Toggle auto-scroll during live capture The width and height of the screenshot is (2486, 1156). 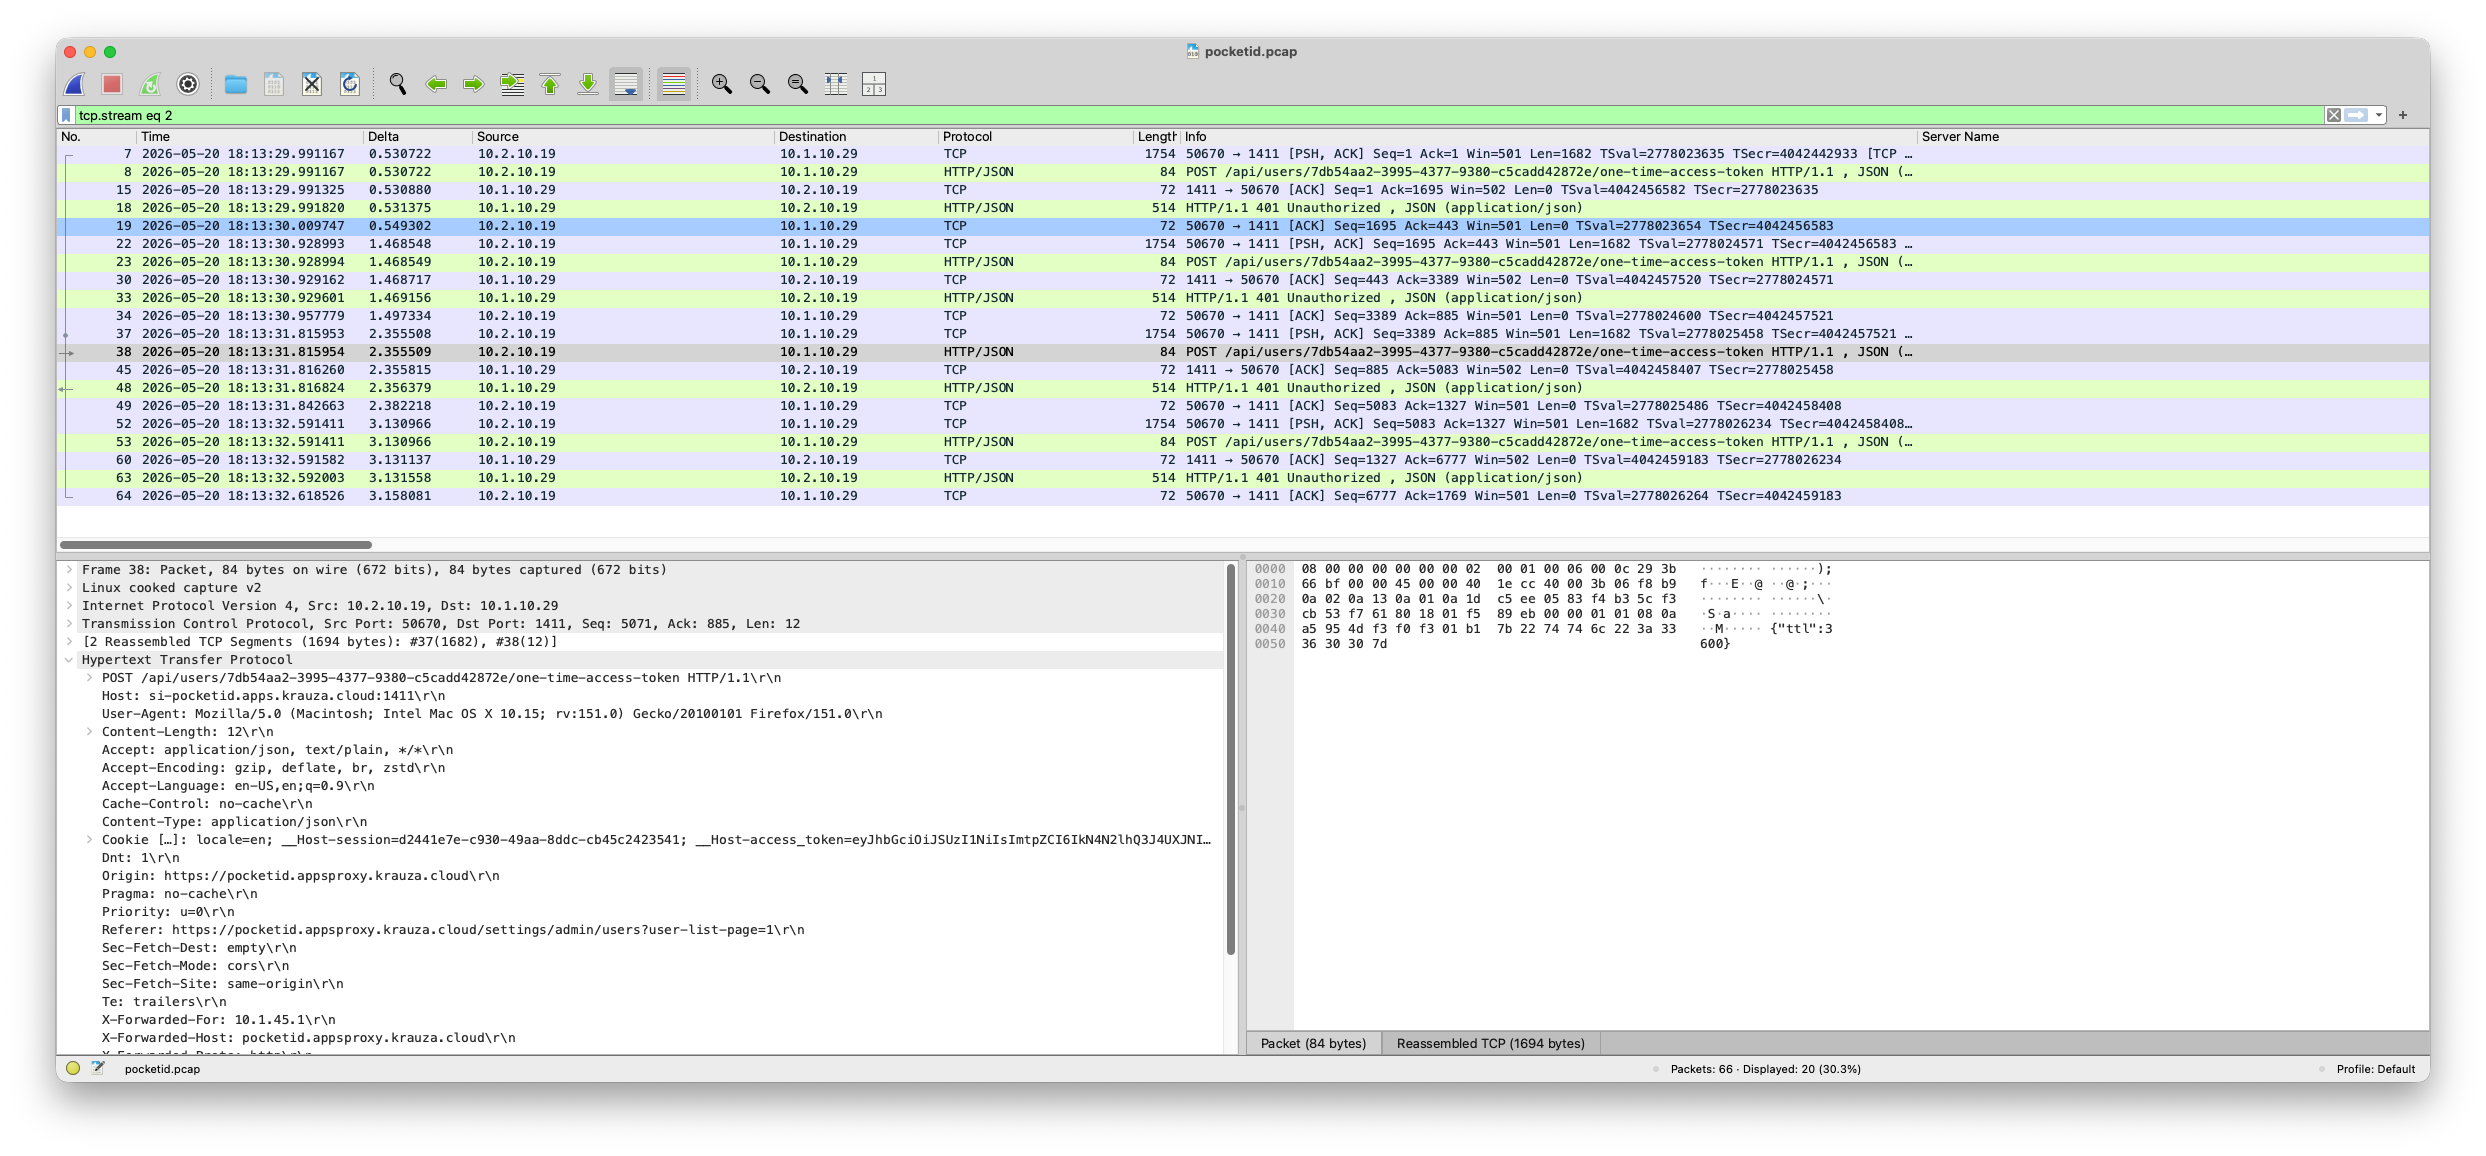pos(626,84)
